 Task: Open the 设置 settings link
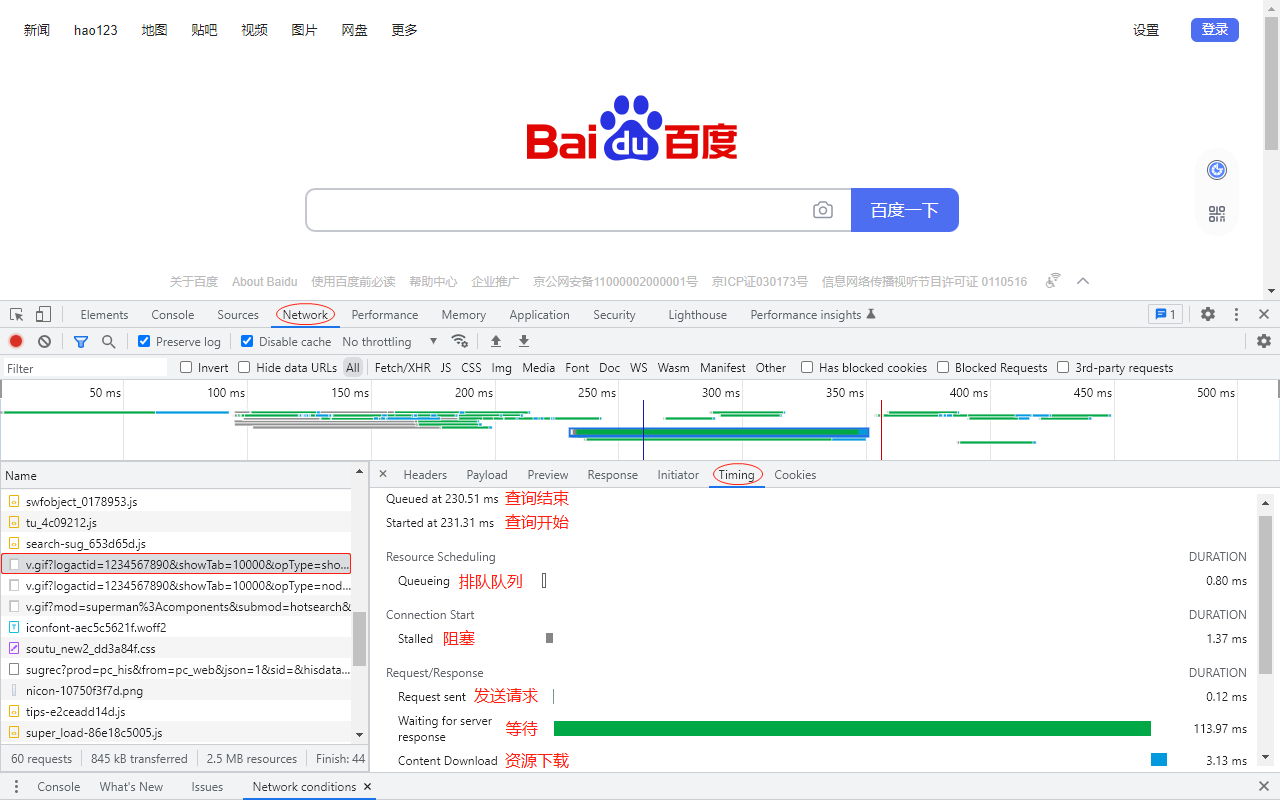click(1146, 30)
